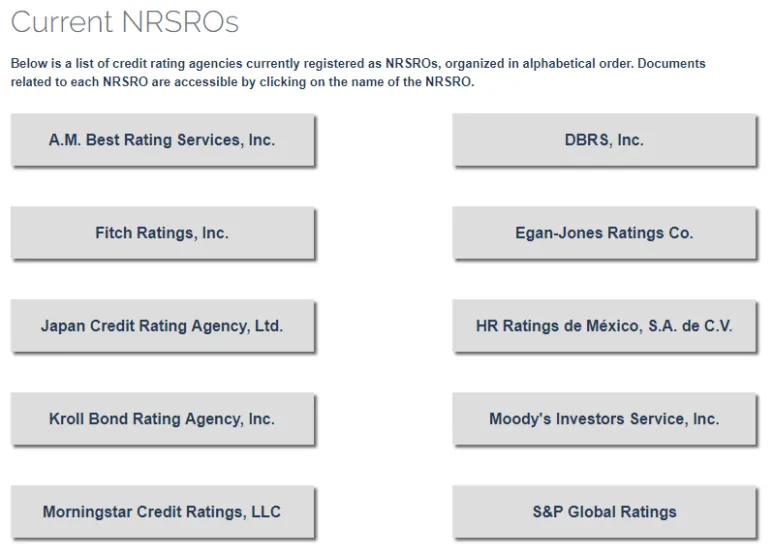Open Morningstar Credit Ratings, LLC
This screenshot has width=773, height=558.
pos(162,512)
